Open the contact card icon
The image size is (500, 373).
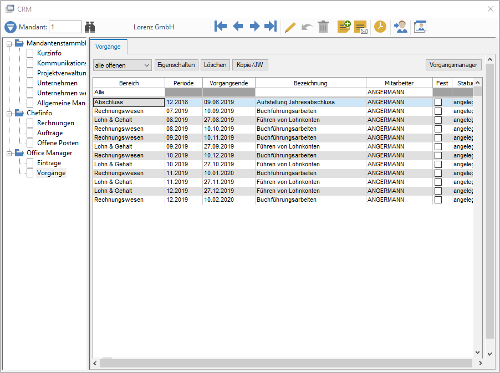420,27
